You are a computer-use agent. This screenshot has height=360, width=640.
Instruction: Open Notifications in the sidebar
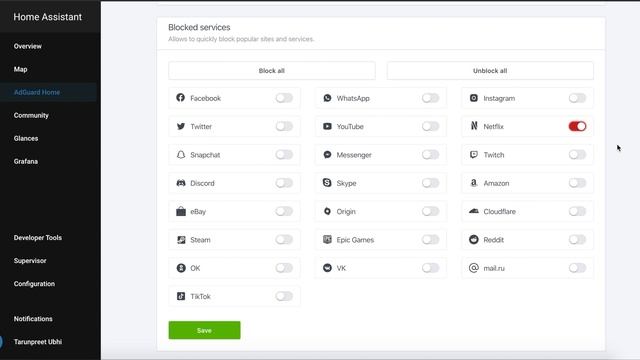tap(33, 319)
